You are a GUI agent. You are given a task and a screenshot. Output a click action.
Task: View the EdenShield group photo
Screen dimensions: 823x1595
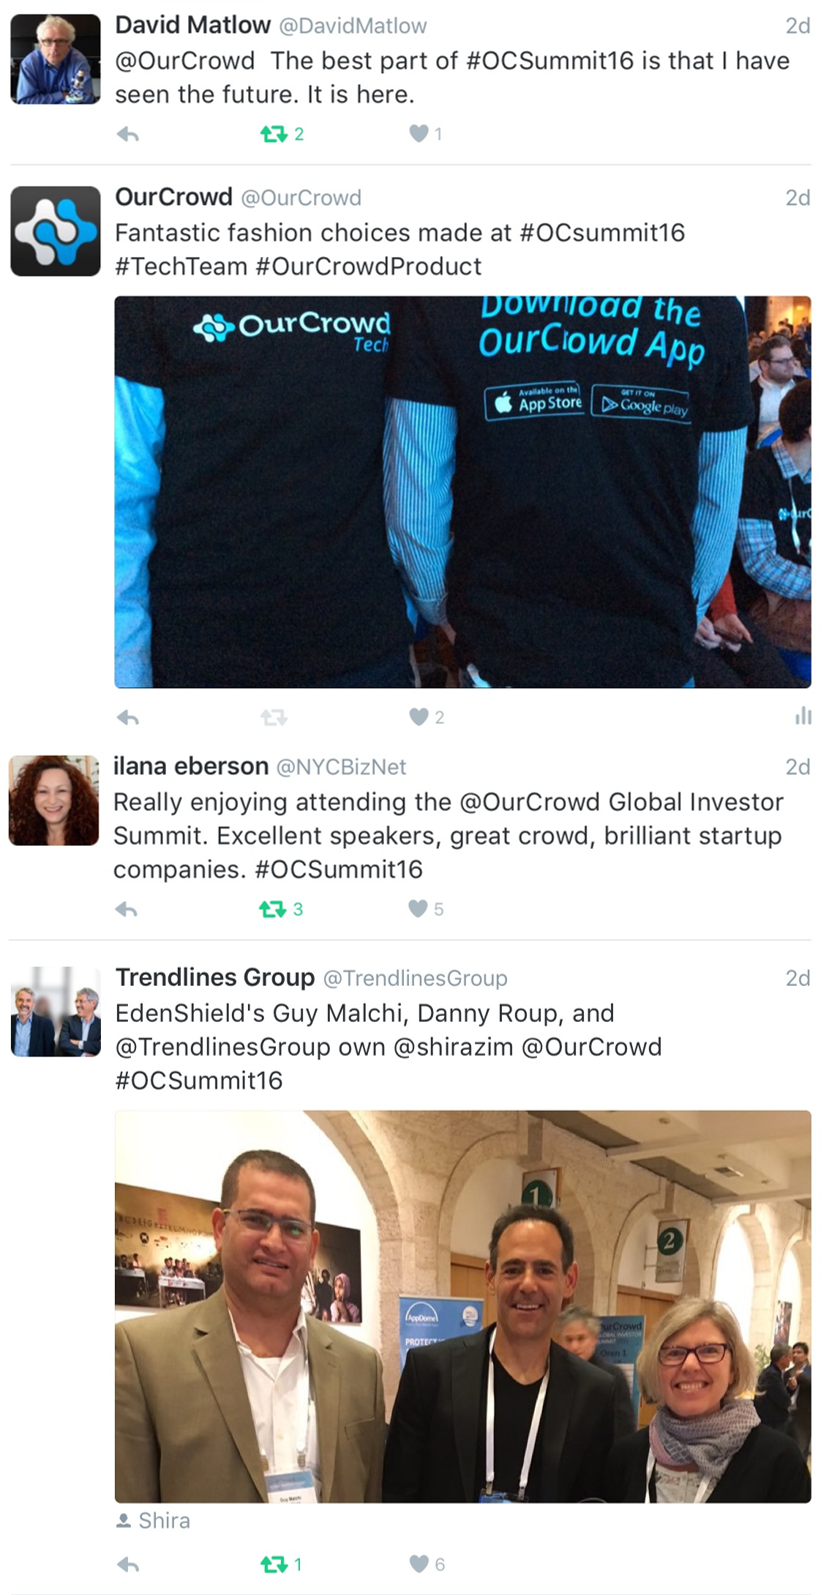[462, 1306]
